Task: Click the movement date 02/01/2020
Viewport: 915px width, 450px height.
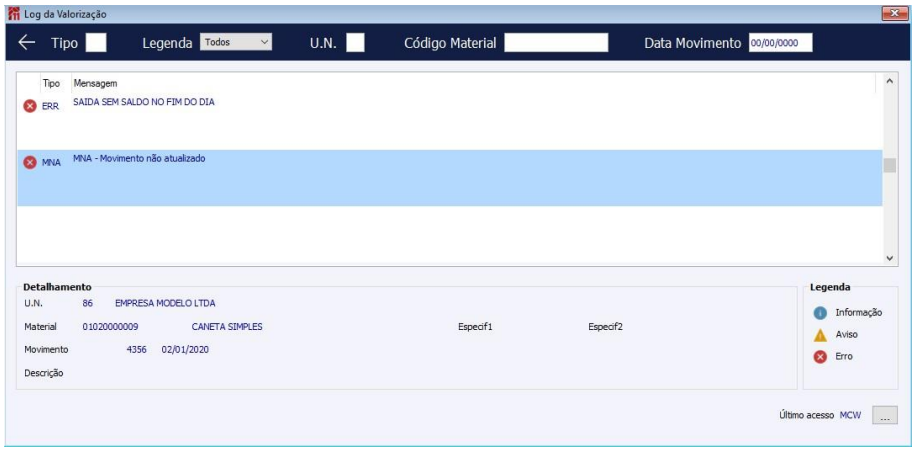Action: coord(185,350)
